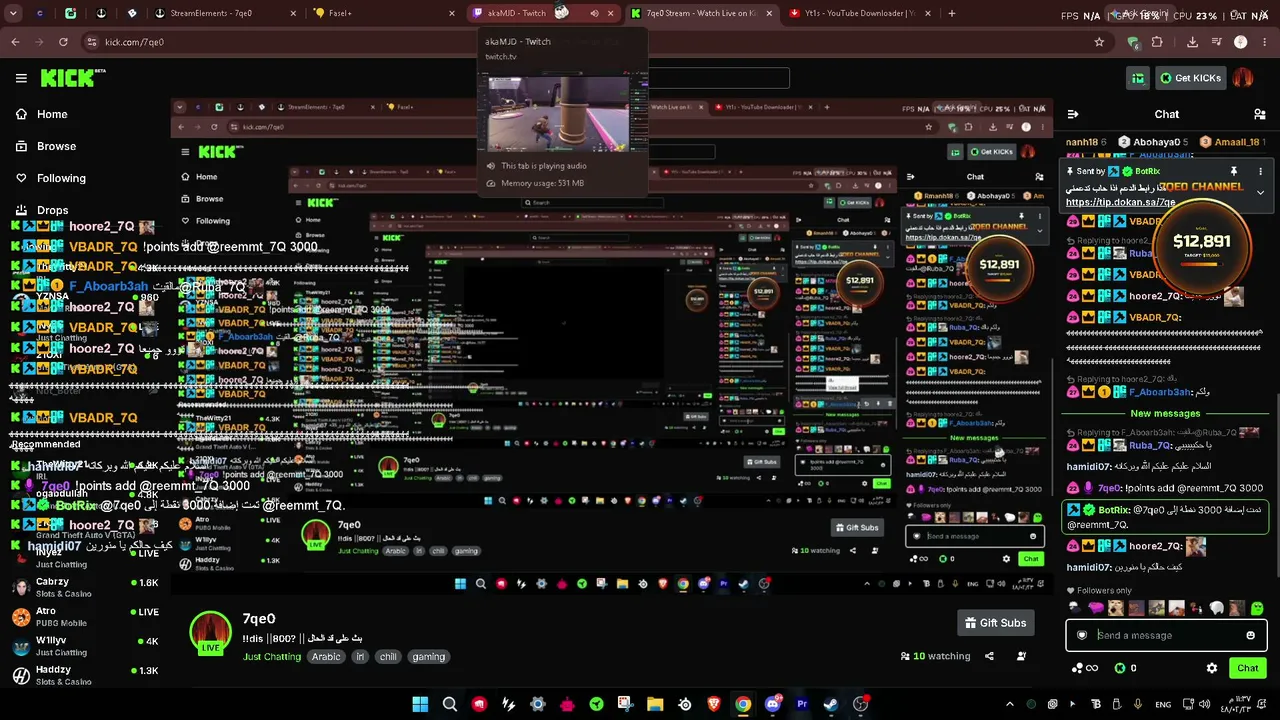Unpin the BotRix pinned message

(x=1233, y=171)
